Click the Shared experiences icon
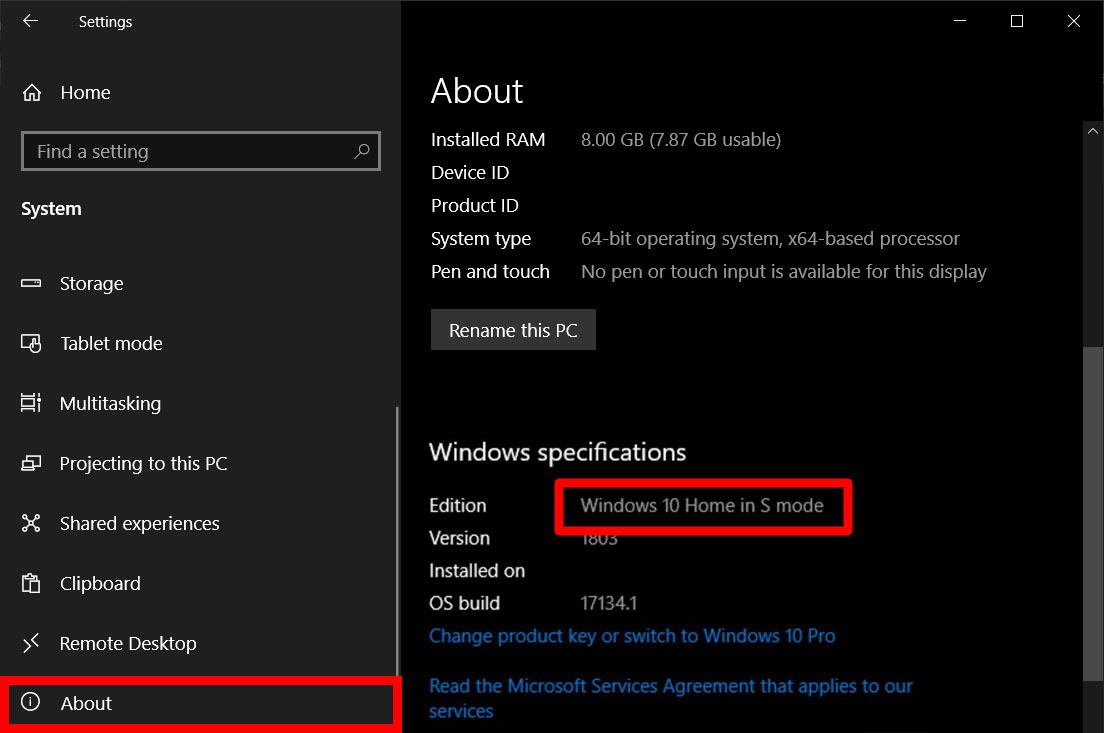Screen dimensions: 1104x733 31,524
